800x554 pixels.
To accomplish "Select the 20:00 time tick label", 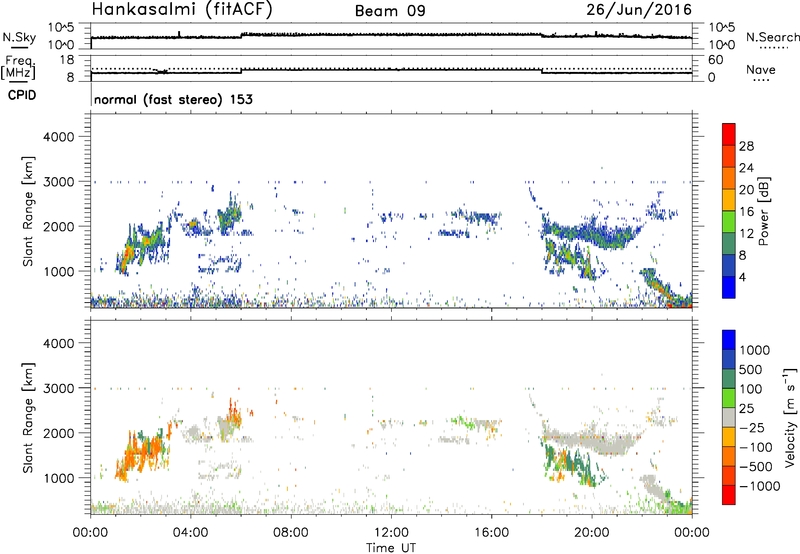I will coord(592,533).
